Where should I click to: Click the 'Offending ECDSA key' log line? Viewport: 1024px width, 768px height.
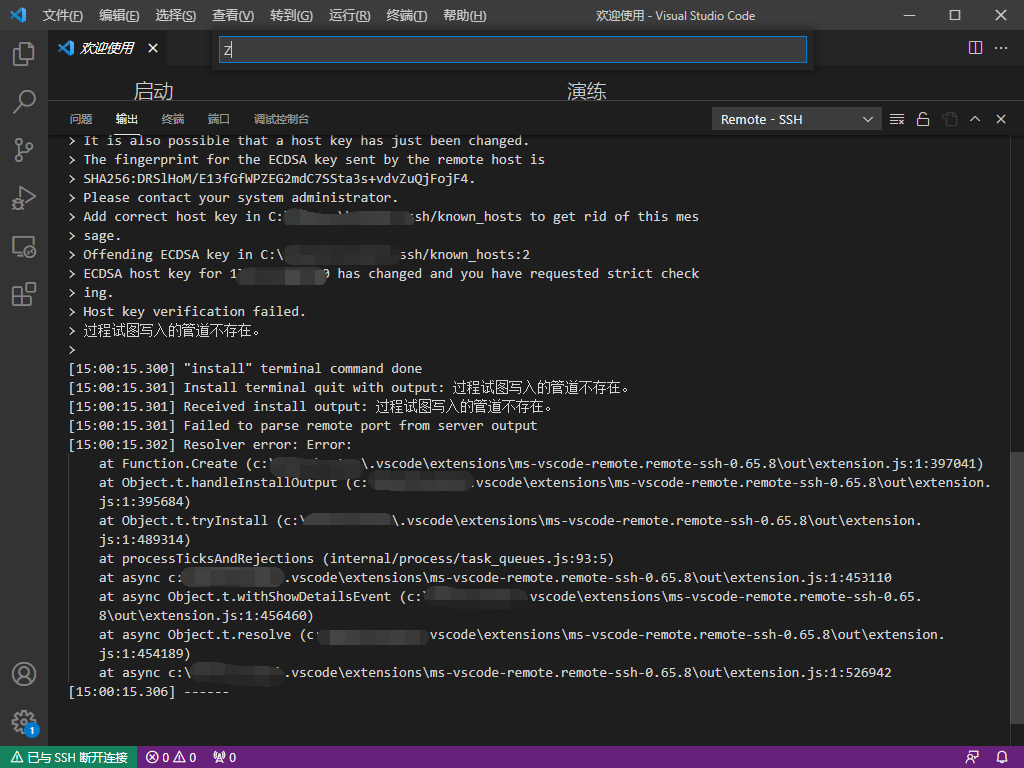[x=306, y=255]
